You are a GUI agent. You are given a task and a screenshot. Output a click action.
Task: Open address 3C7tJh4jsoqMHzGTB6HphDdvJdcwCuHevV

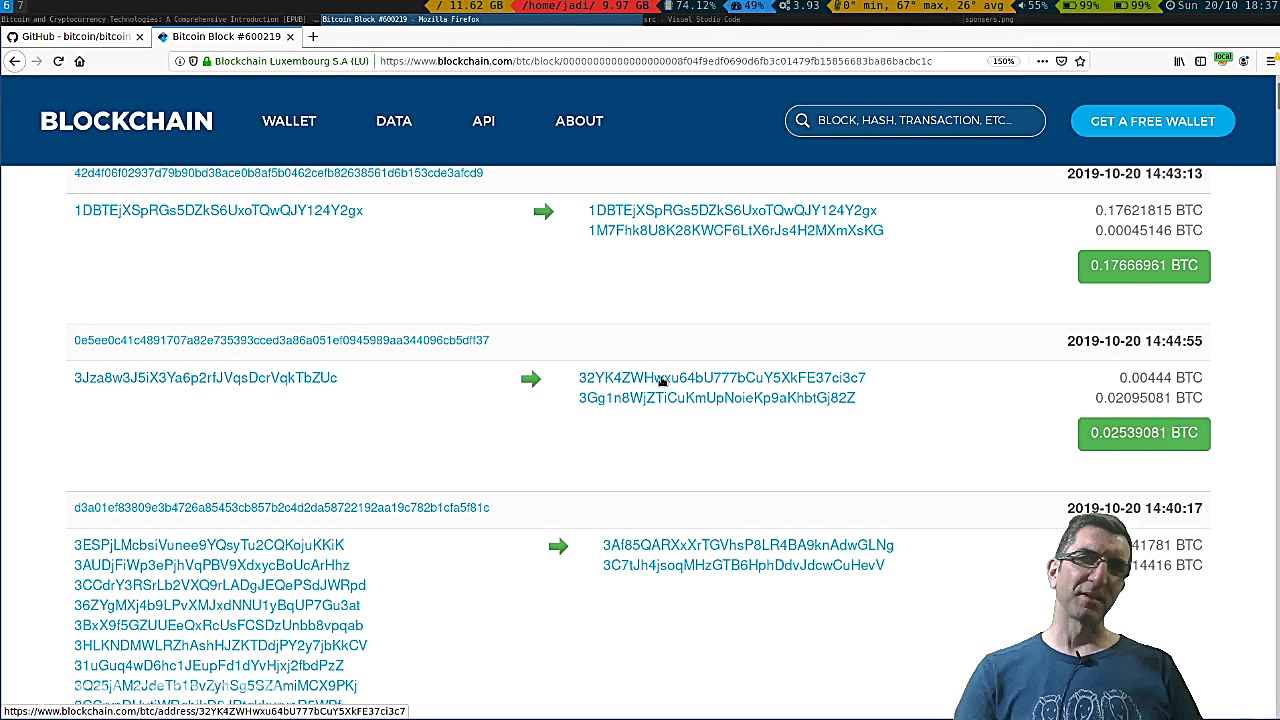coord(743,565)
